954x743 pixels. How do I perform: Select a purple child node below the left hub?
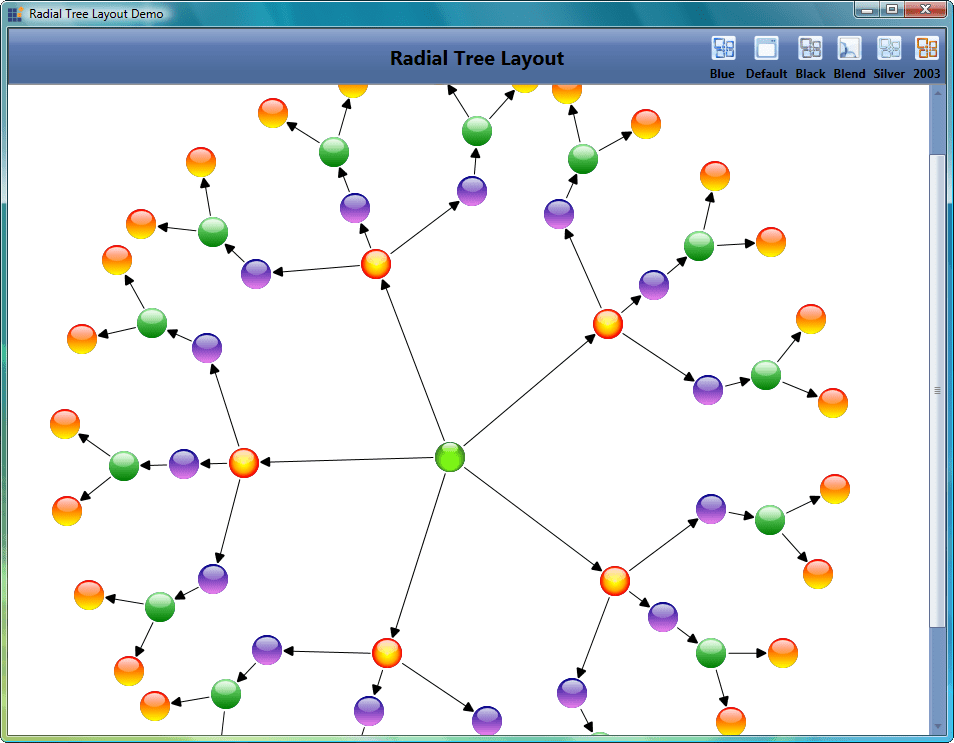pos(211,578)
